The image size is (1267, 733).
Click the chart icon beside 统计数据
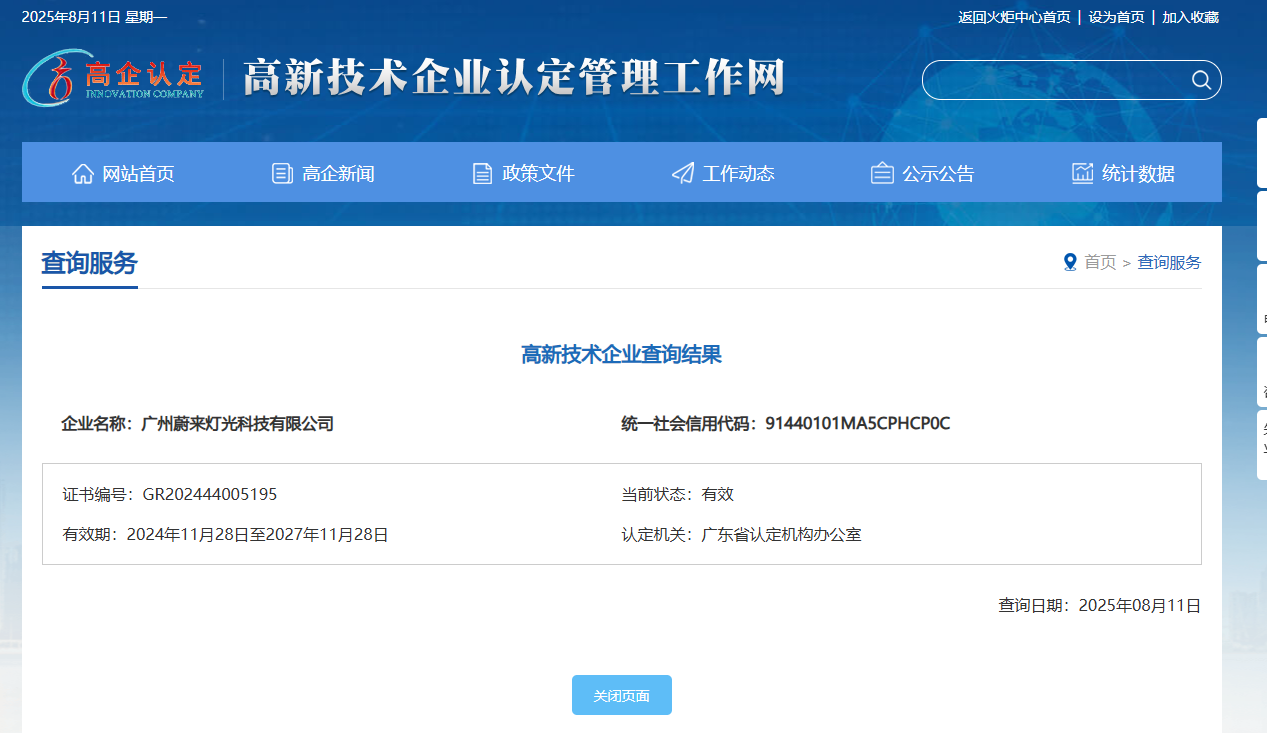[x=1083, y=173]
